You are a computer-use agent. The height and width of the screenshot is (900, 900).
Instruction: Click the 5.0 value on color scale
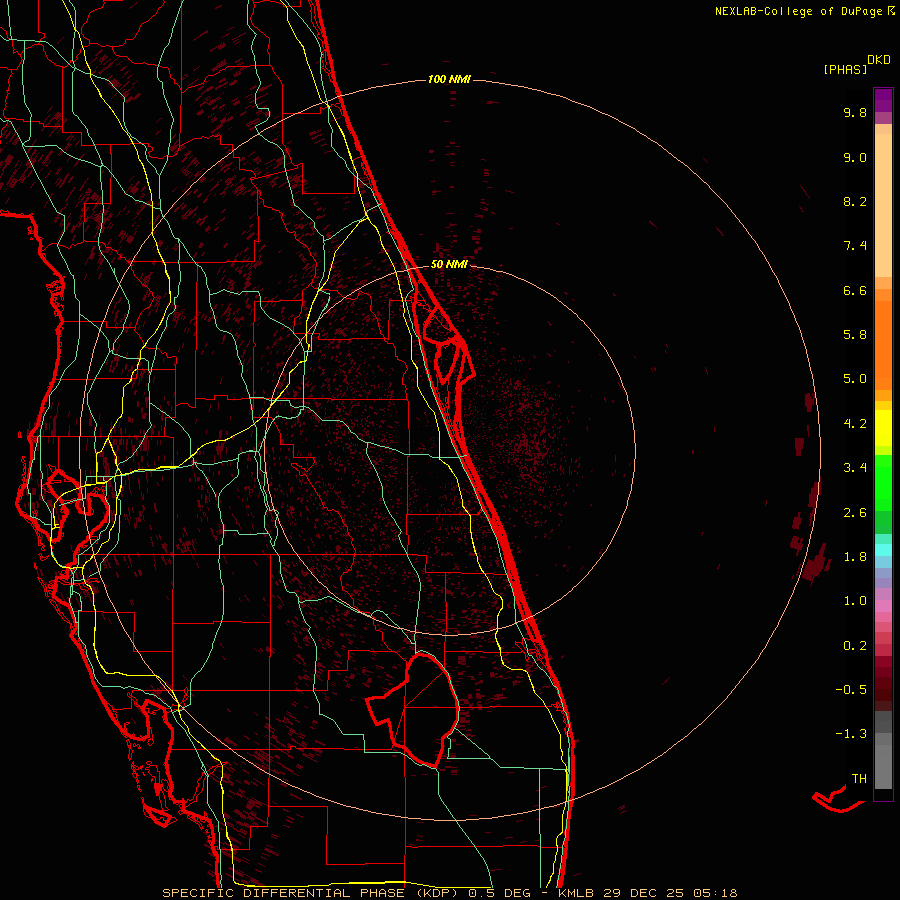855,379
